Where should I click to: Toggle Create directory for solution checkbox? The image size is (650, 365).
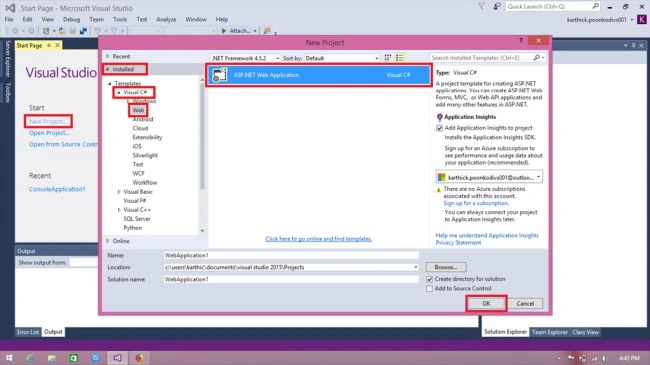(429, 279)
